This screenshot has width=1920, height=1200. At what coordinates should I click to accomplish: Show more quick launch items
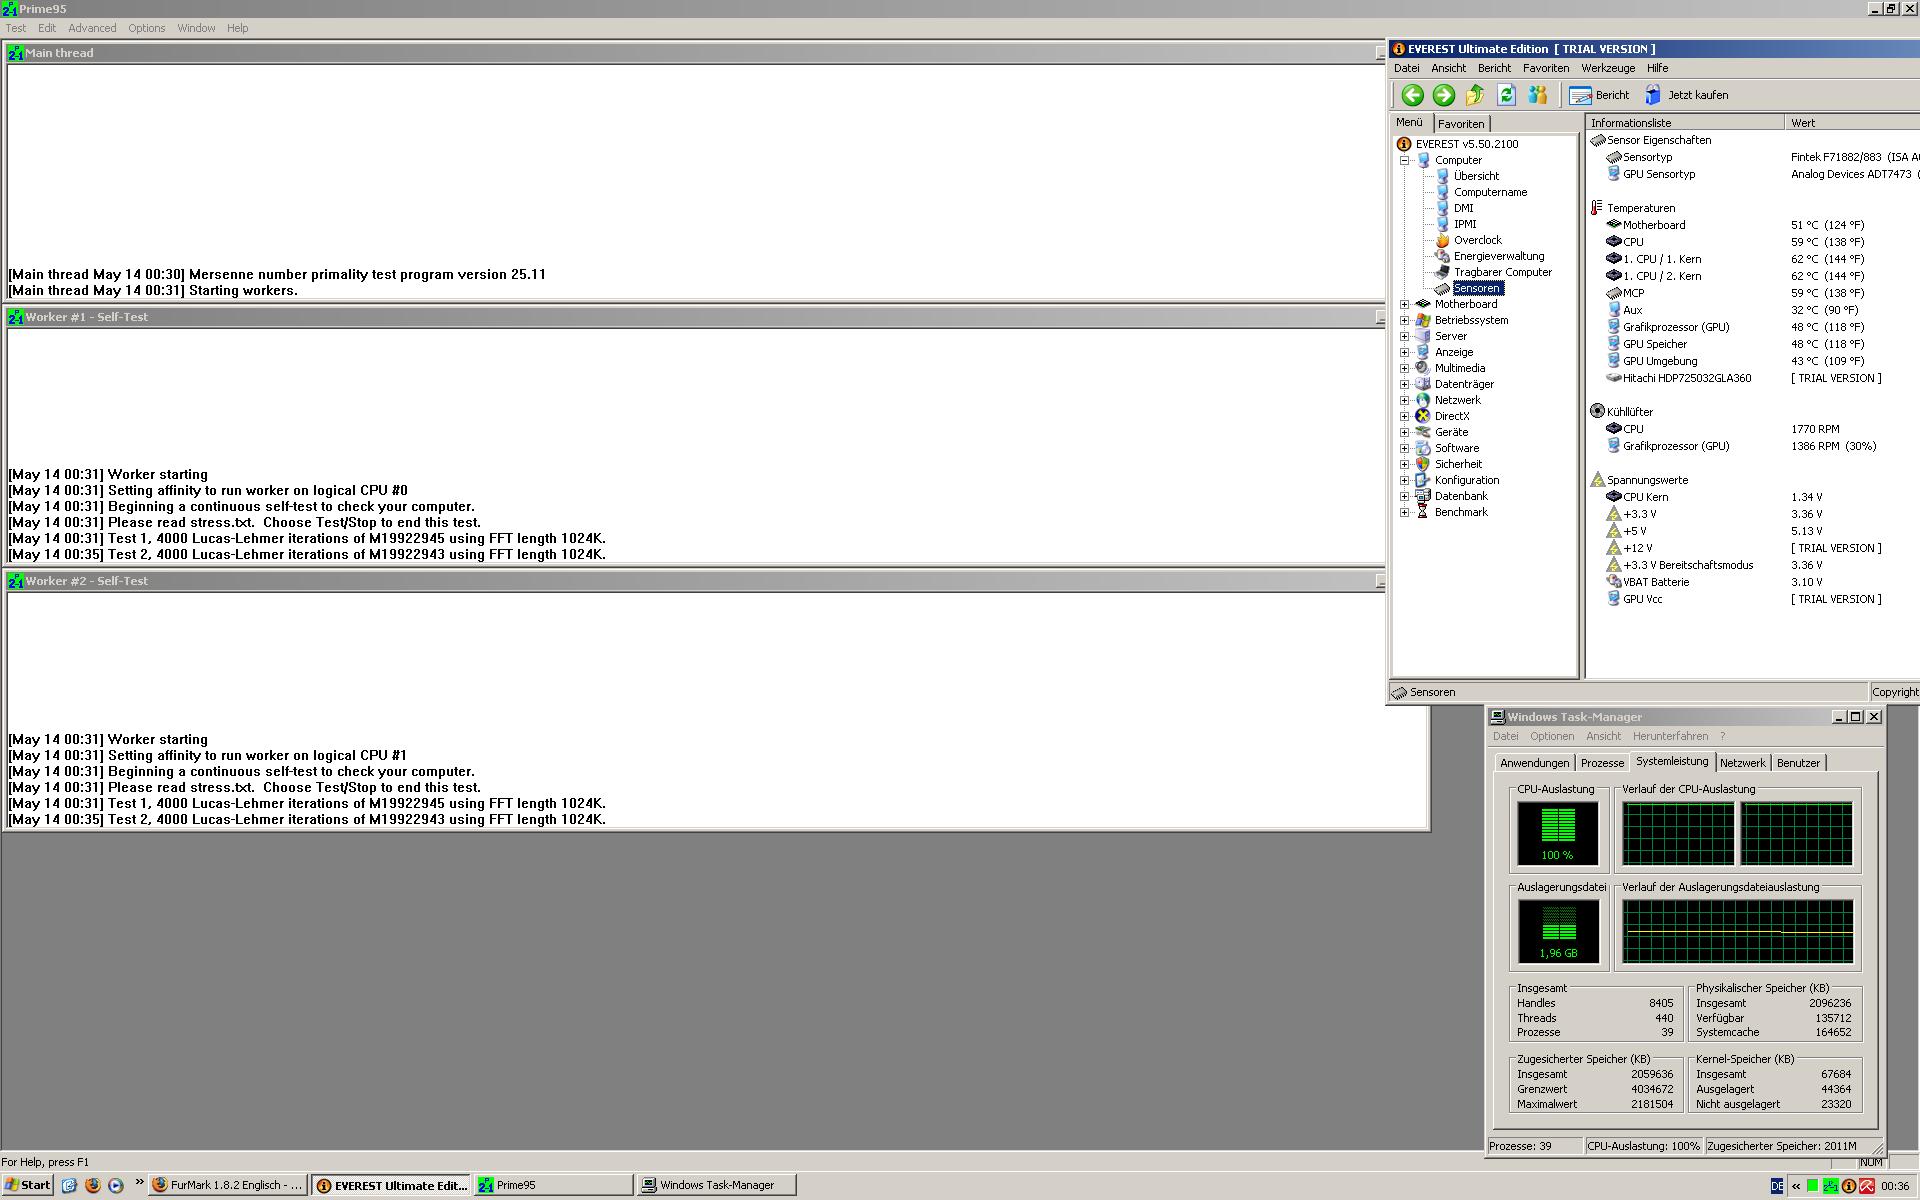[x=139, y=1183]
